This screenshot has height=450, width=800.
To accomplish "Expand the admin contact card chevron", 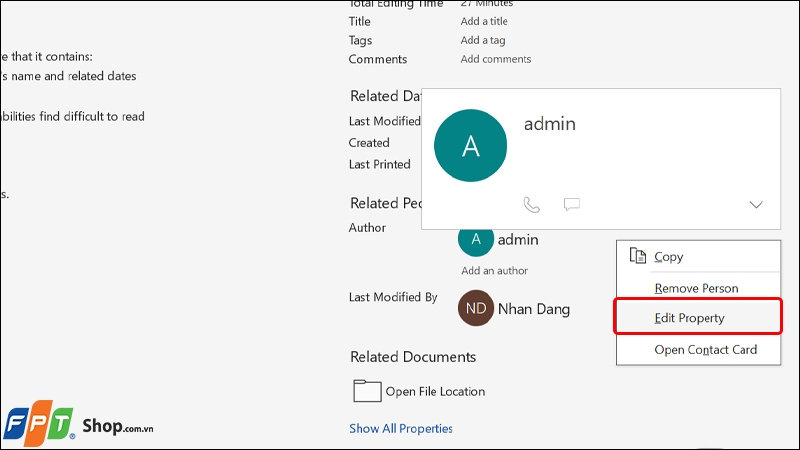I will pos(756,205).
